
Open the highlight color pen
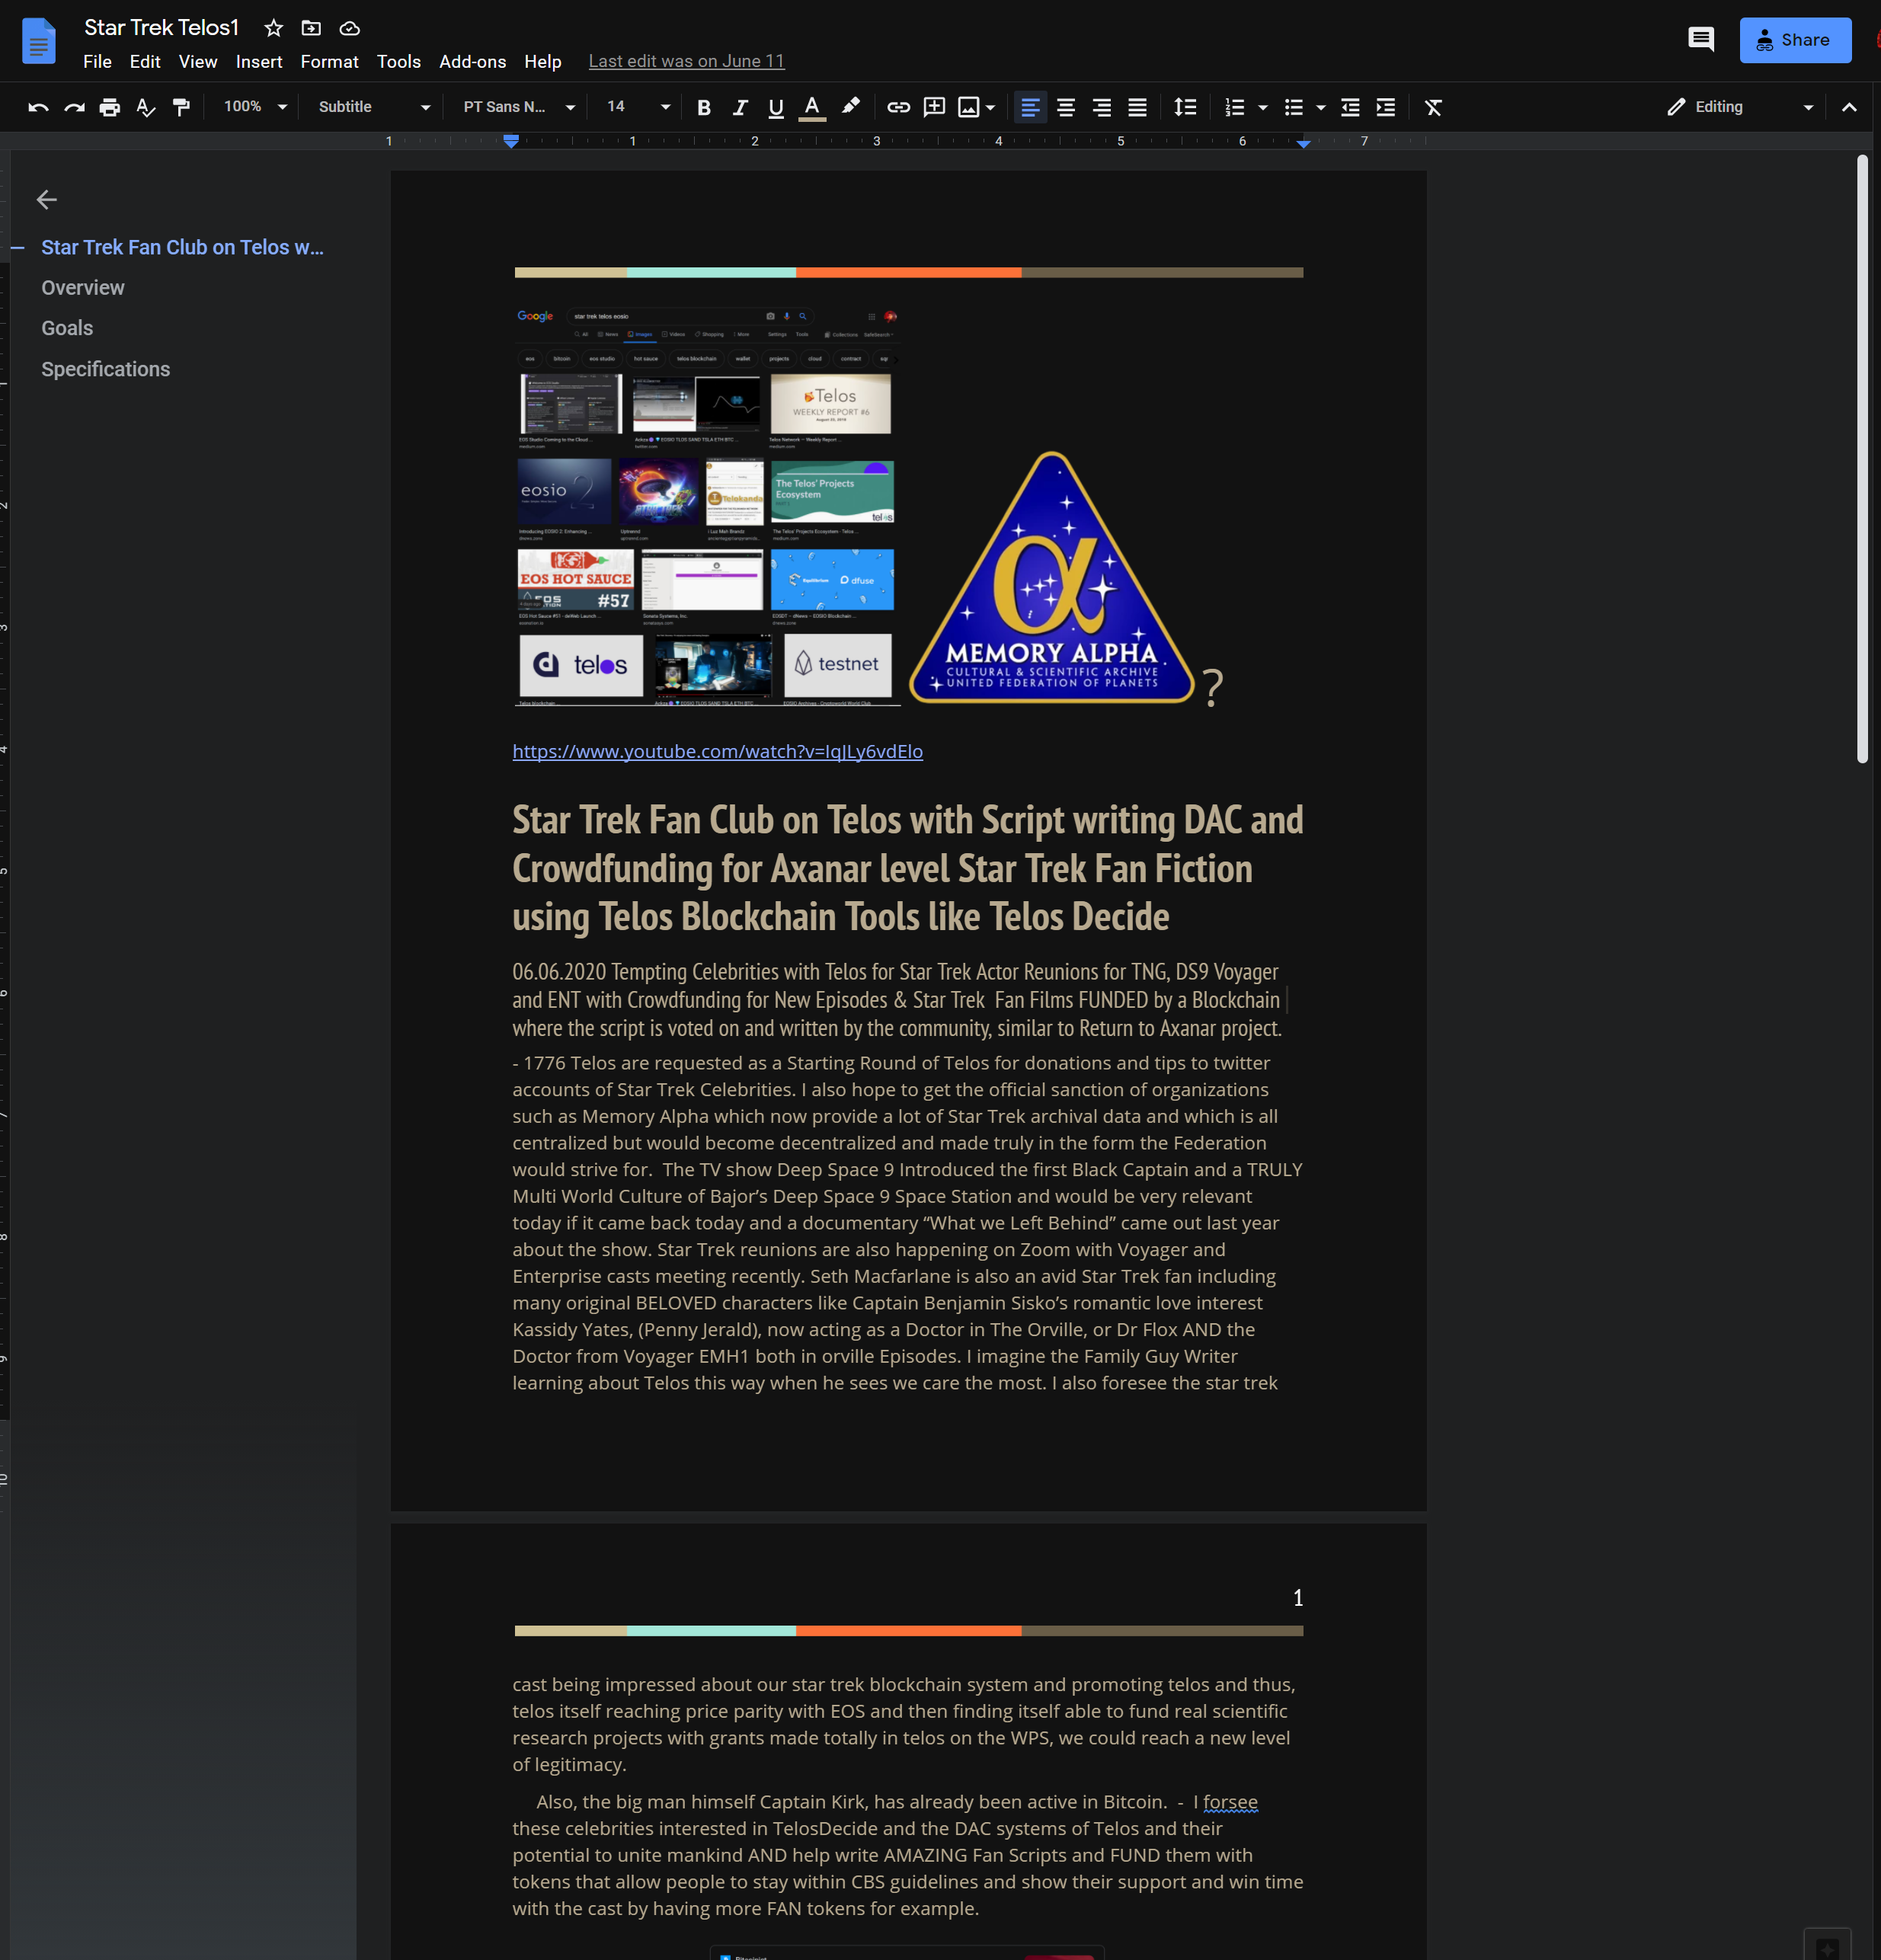pos(850,107)
